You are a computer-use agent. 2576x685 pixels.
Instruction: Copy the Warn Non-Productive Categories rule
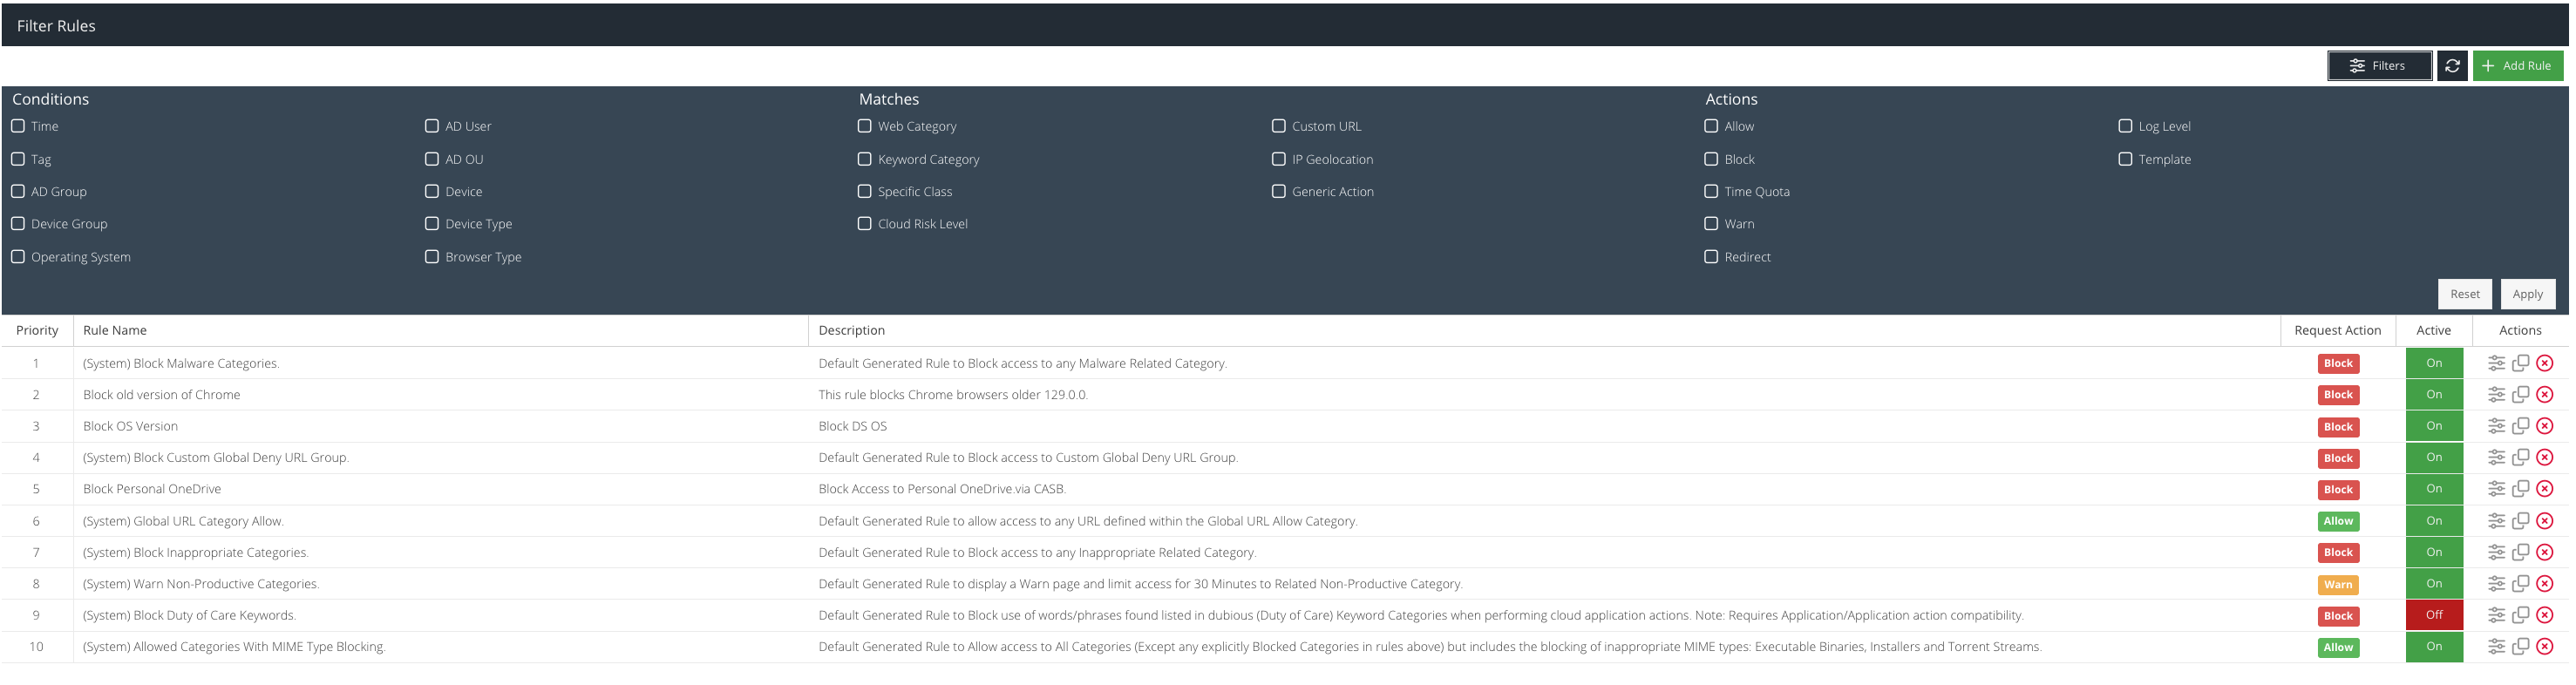(2520, 584)
